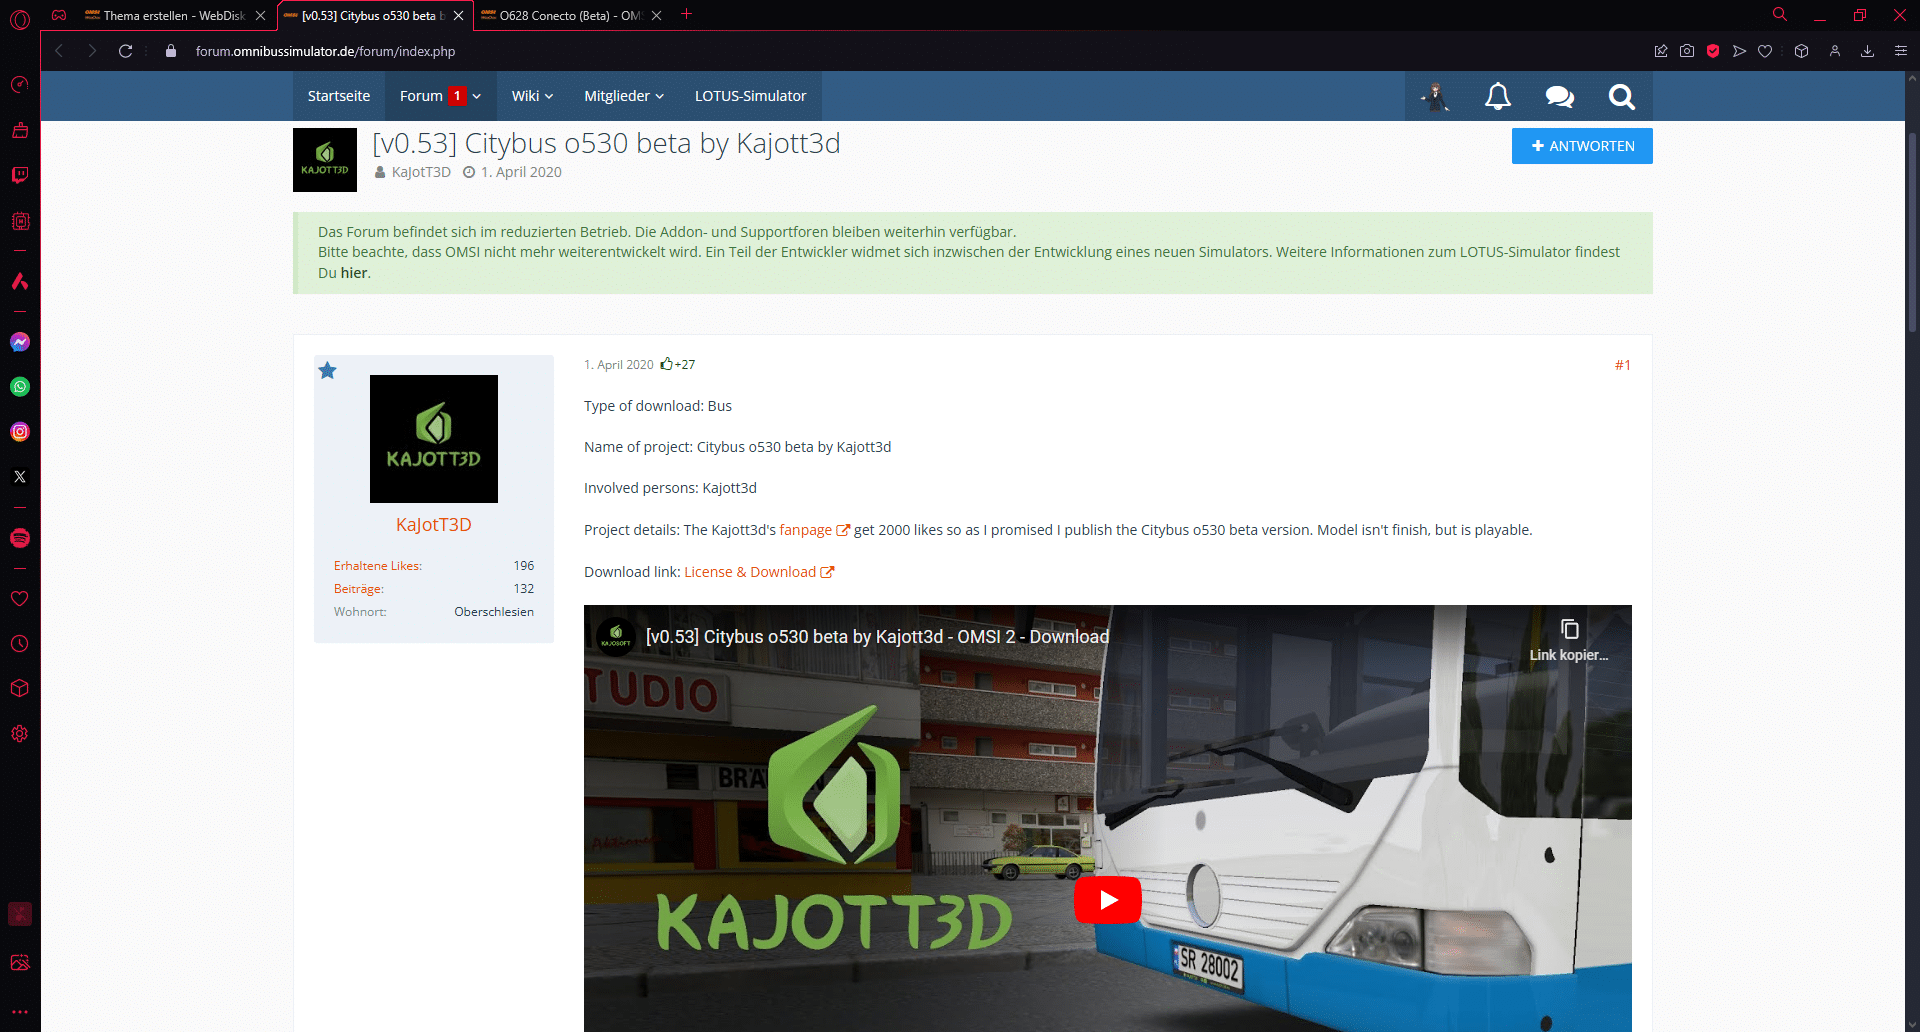Viewport: 1920px width, 1032px height.
Task: Click the like thumbs-up icon on post
Action: click(x=666, y=364)
